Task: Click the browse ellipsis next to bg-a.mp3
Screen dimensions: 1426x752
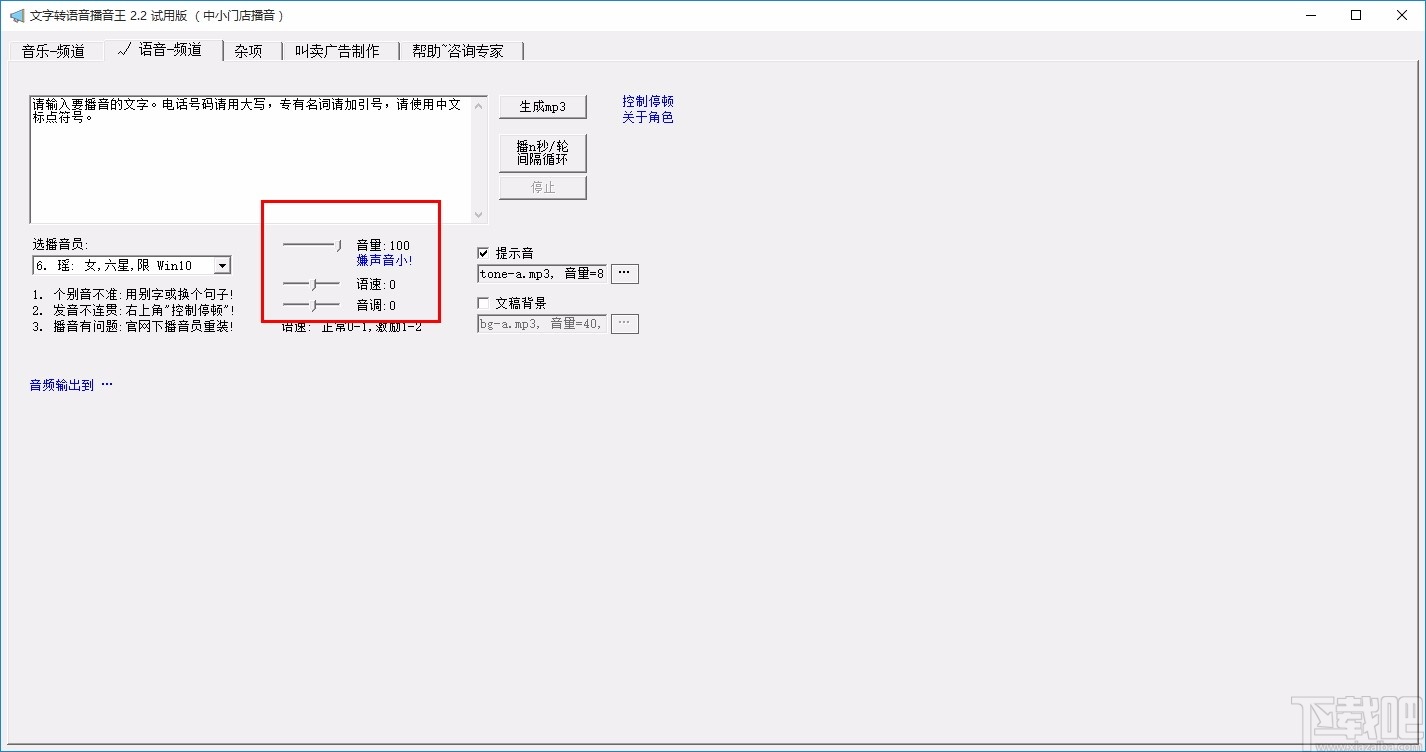Action: 624,322
